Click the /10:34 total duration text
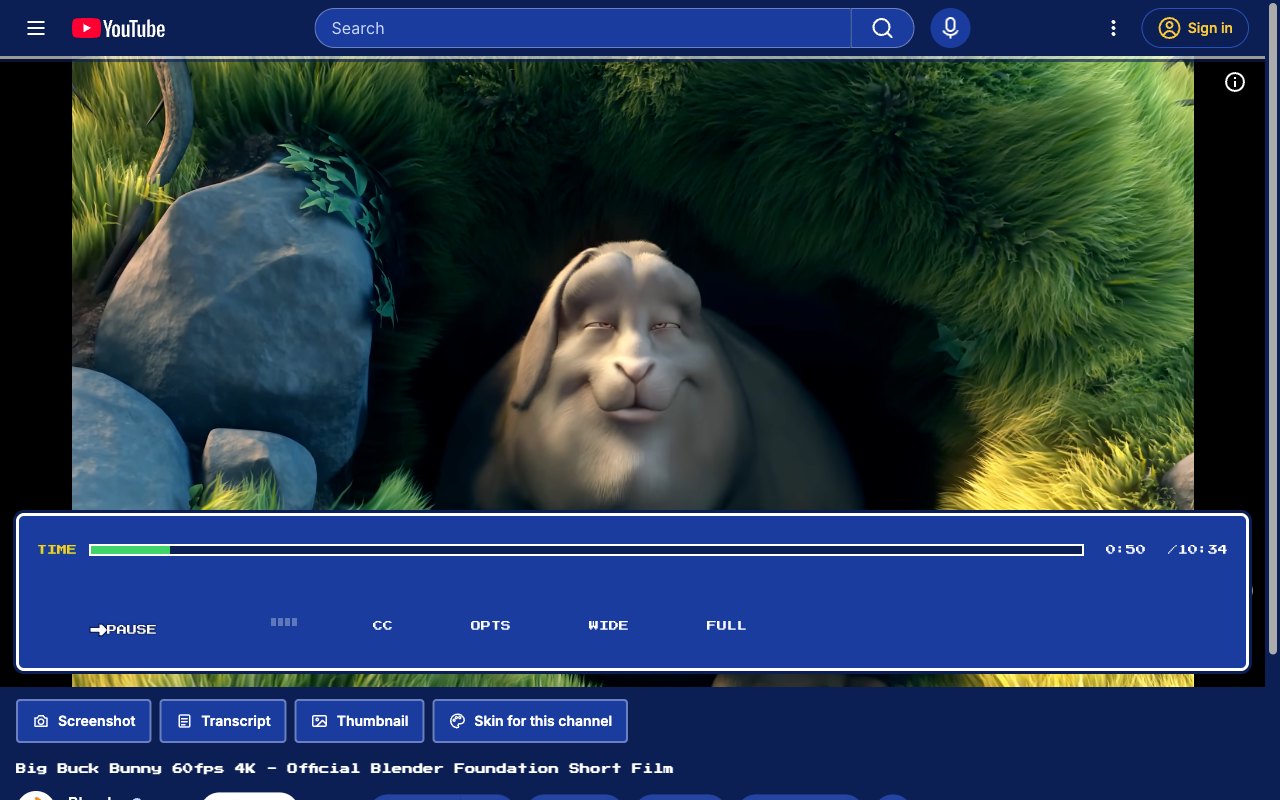 click(x=1197, y=549)
